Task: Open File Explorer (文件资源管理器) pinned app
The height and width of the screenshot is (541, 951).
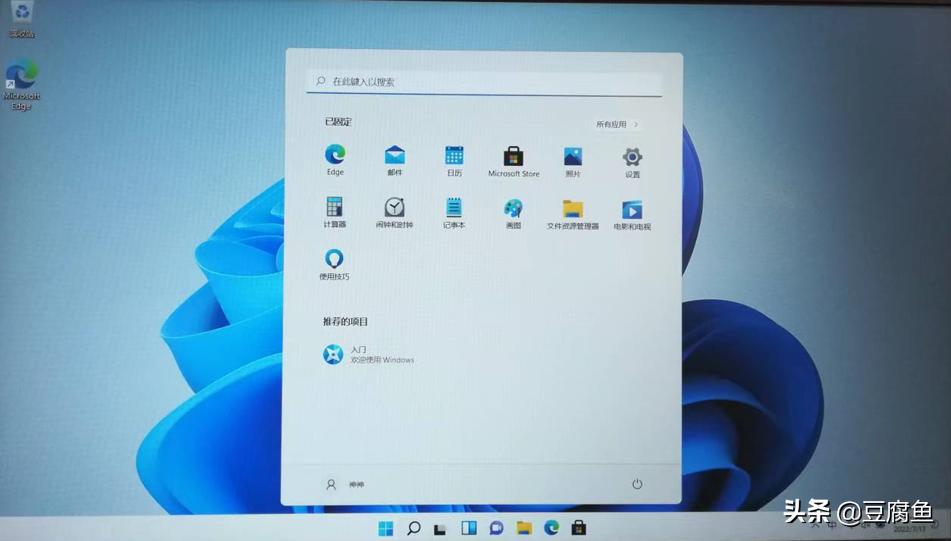Action: pos(573,213)
